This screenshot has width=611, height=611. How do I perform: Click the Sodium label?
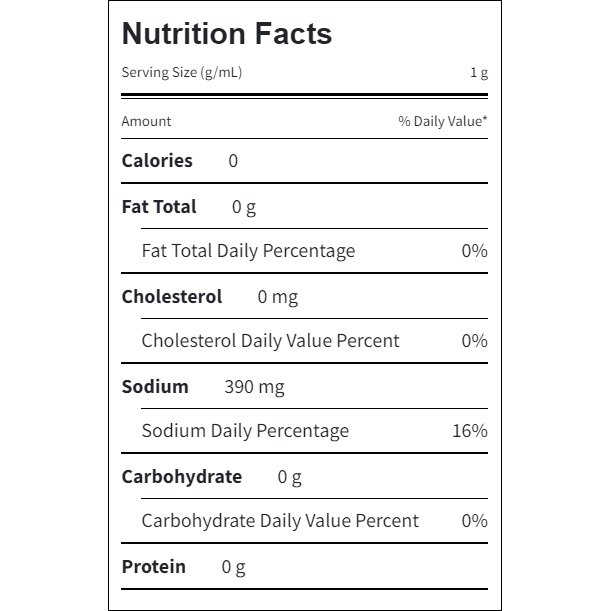[x=155, y=386]
